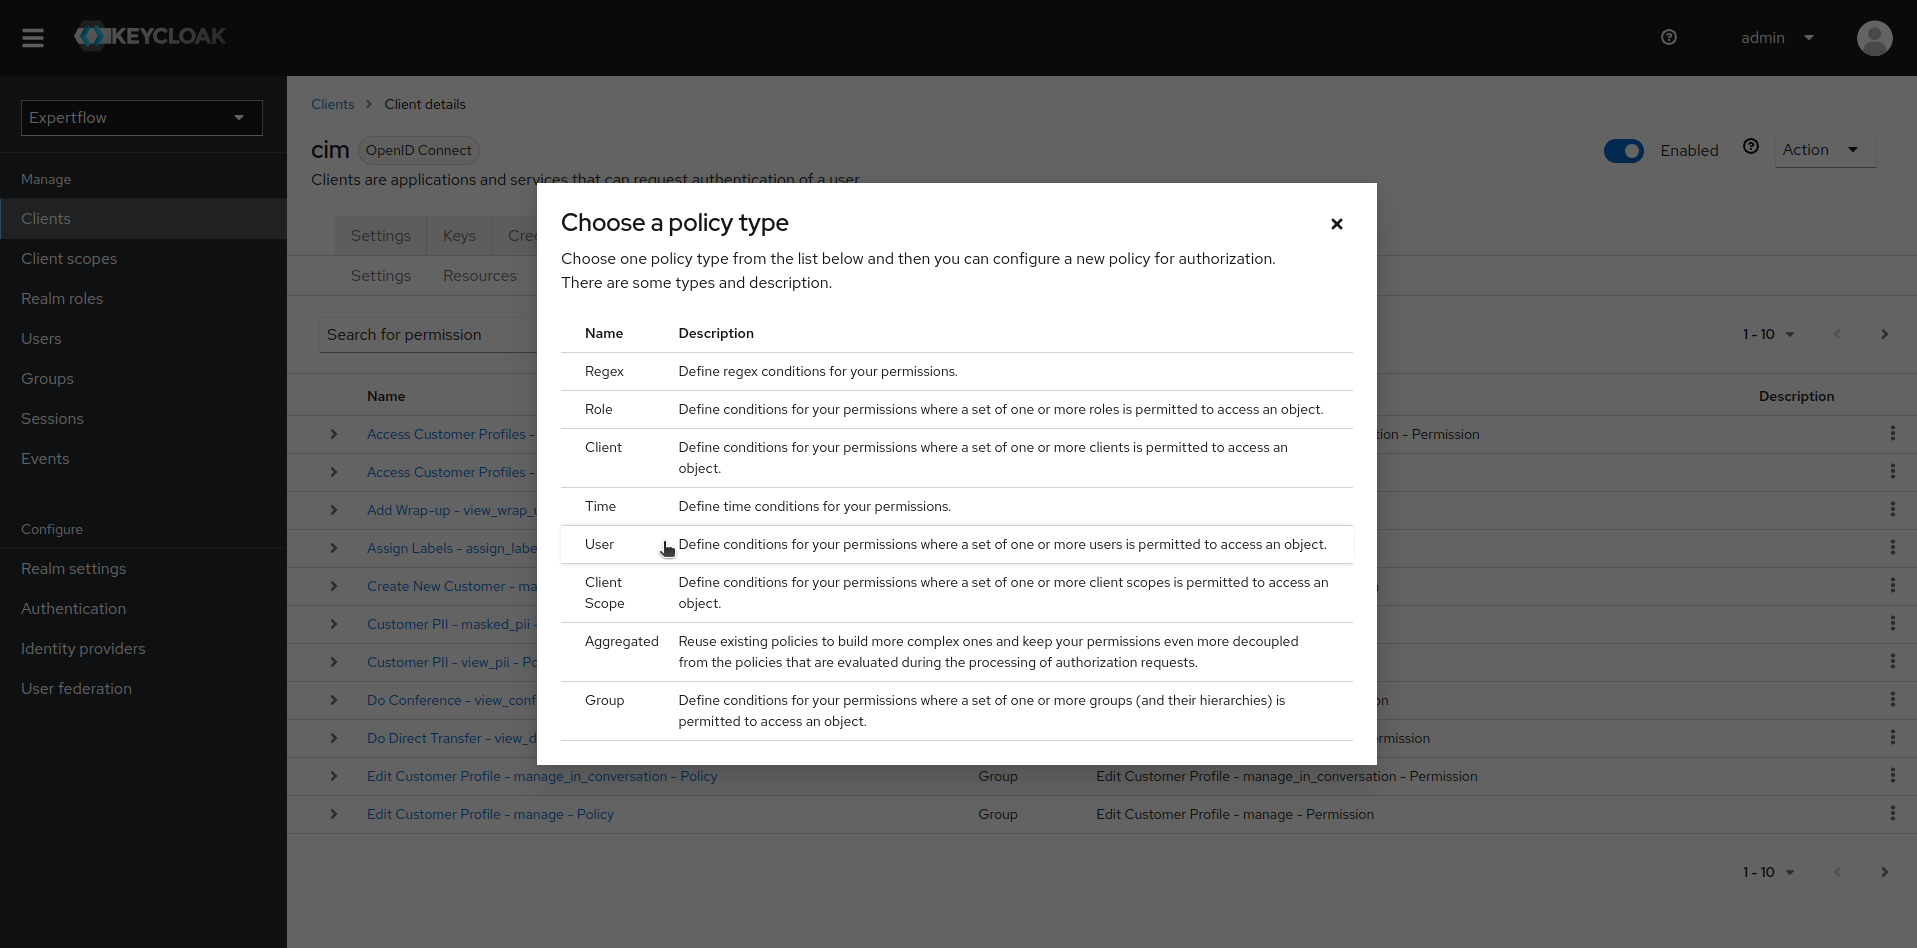Click the previous page arrow in top pagination
This screenshot has height=948, width=1917.
[x=1837, y=334]
